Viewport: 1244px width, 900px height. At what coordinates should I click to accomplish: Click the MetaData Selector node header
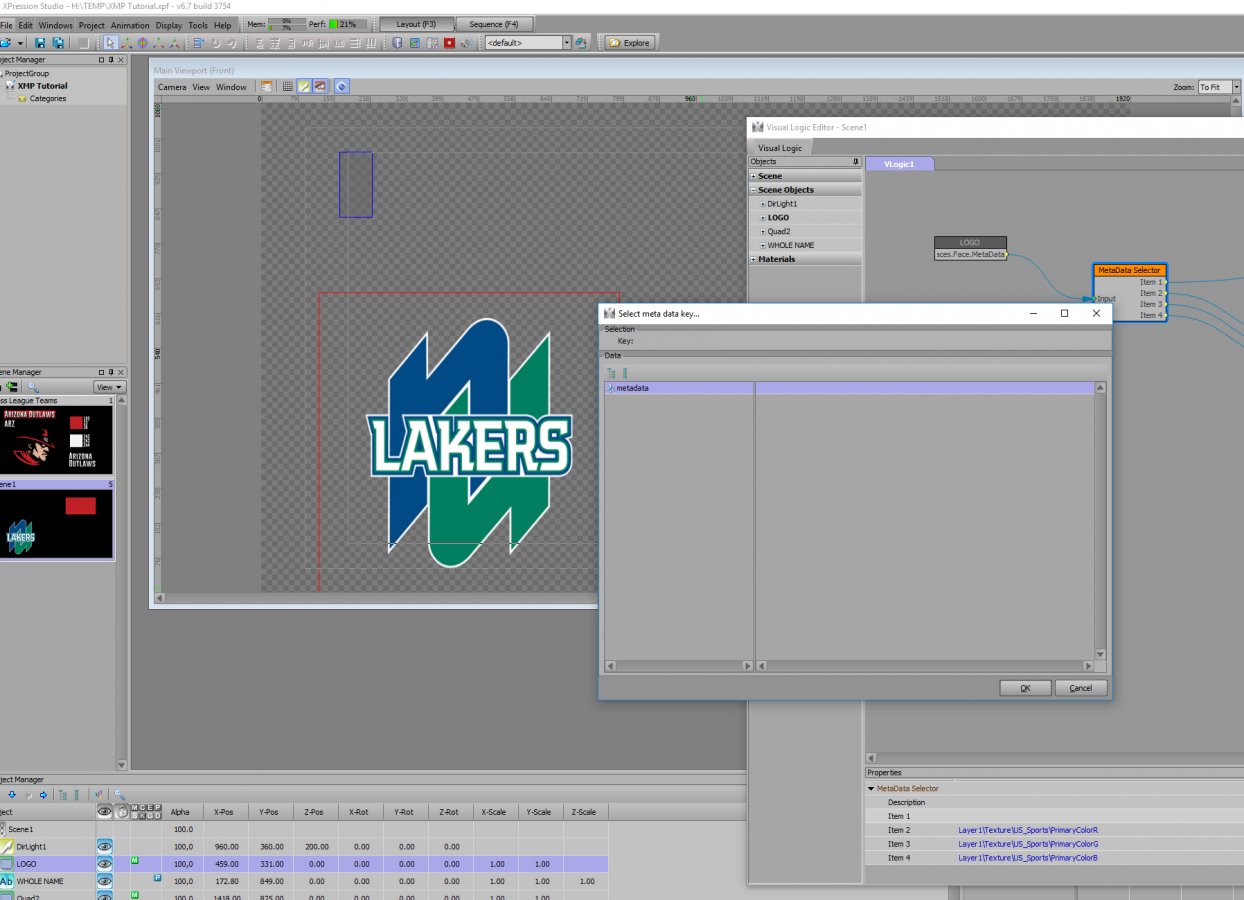1129,270
